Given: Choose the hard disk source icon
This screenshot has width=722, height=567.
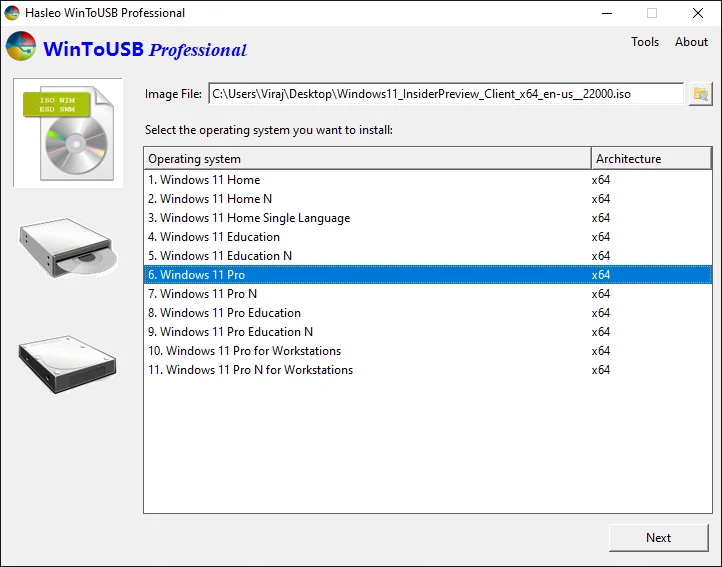Looking at the screenshot, I should pyautogui.click(x=68, y=364).
